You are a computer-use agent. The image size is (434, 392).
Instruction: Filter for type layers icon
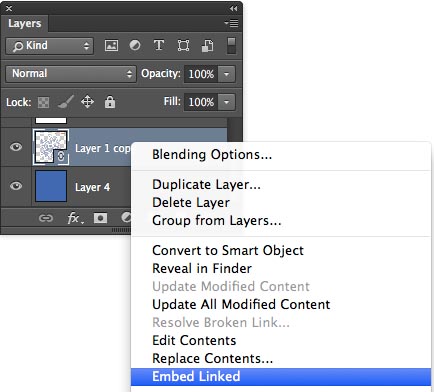pyautogui.click(x=159, y=45)
